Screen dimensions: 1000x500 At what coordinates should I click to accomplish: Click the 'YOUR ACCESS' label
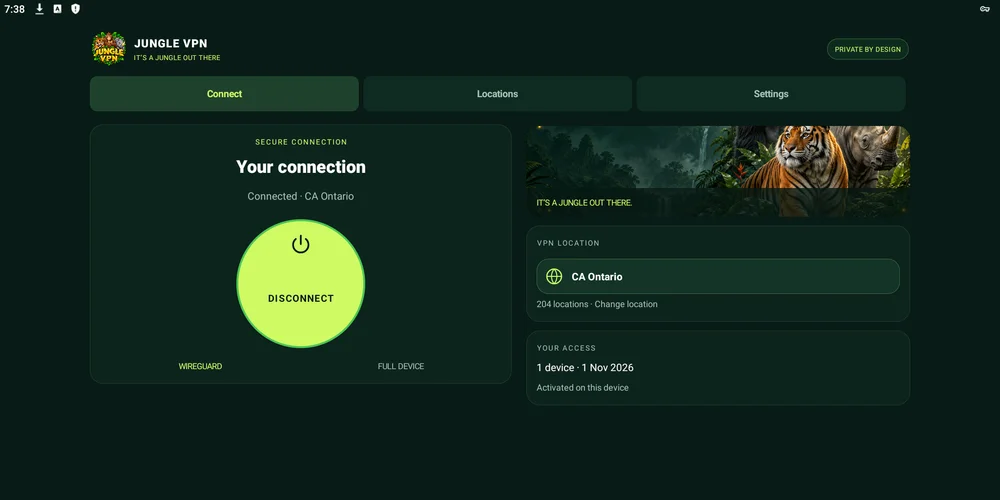coord(566,348)
